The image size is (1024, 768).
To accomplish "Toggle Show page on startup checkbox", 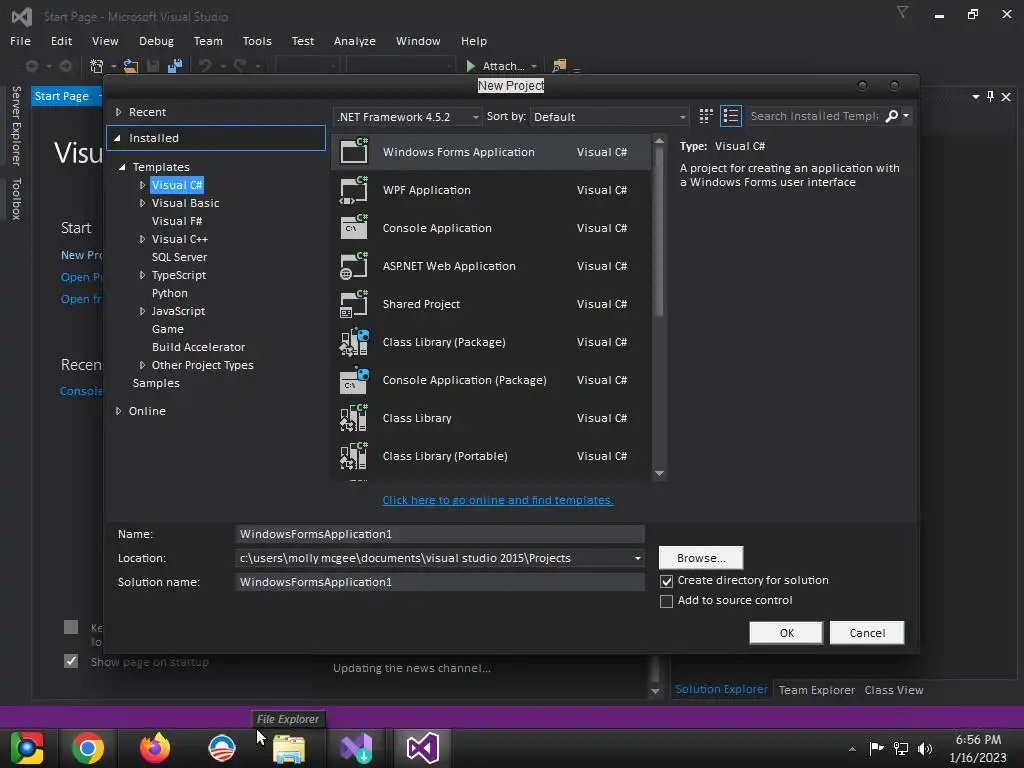I will tap(71, 661).
